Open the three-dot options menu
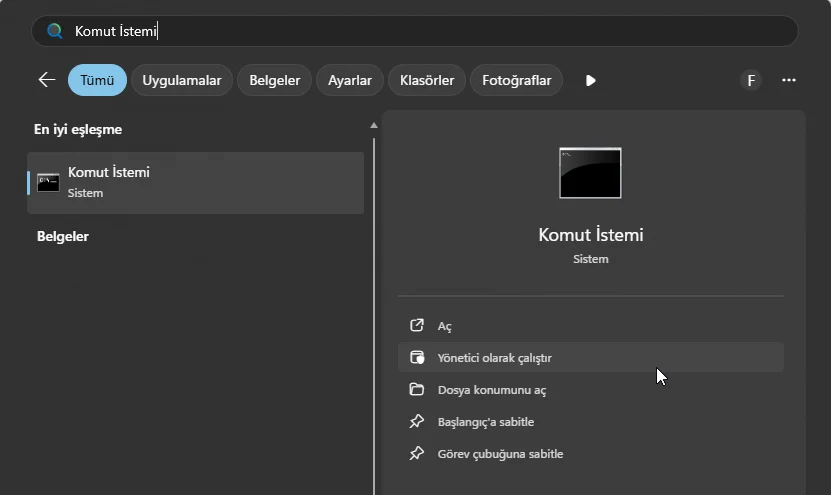This screenshot has width=831, height=495. click(789, 80)
